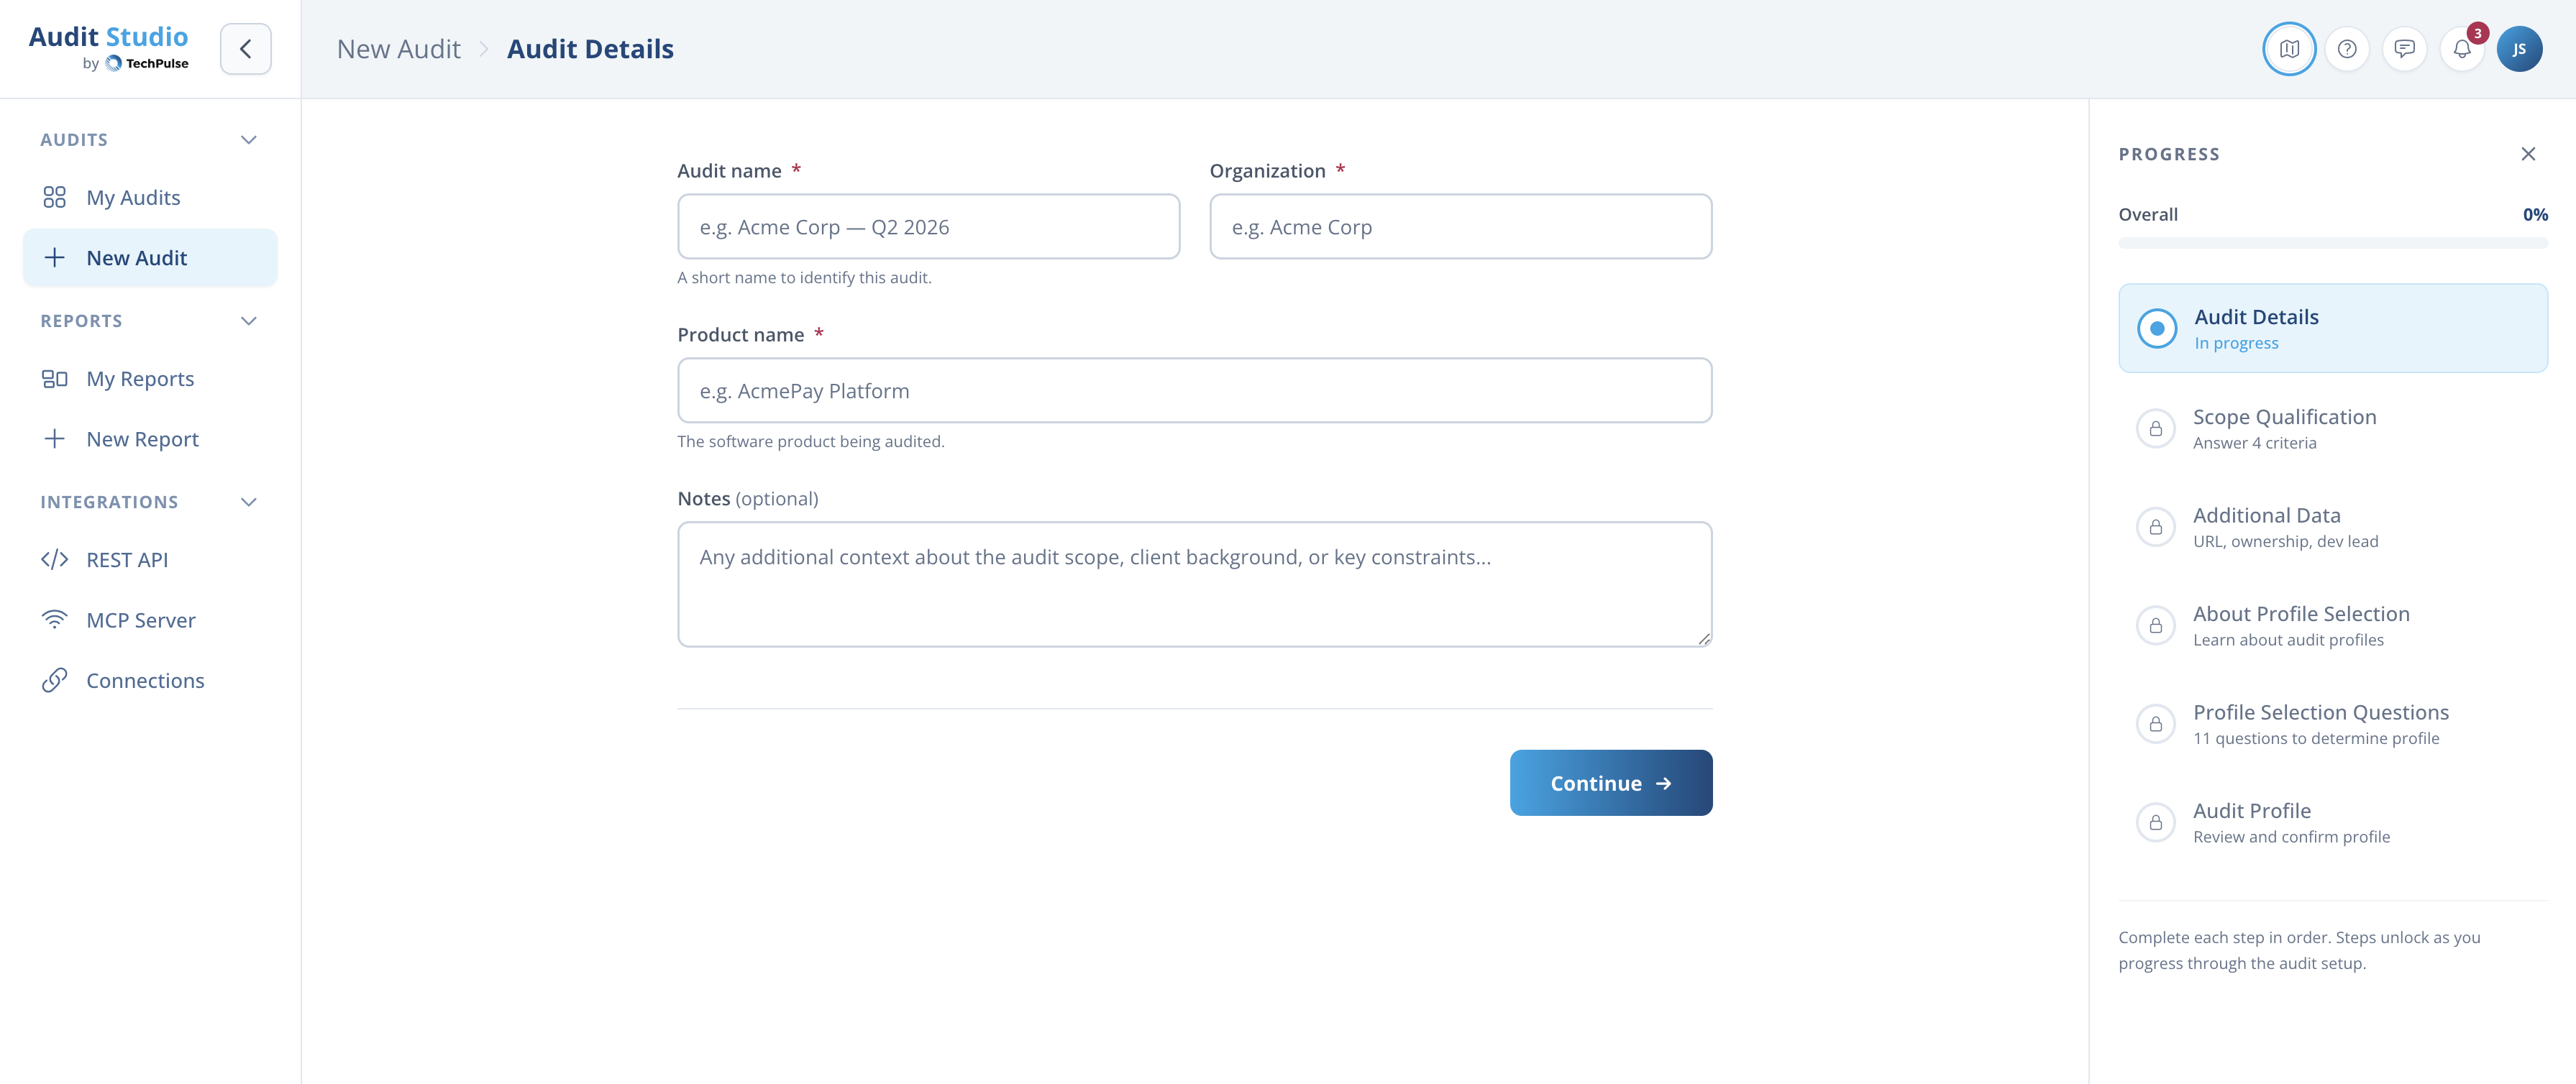Open the Audit Profile step
Image resolution: width=2576 pixels, height=1084 pixels.
coord(2332,823)
